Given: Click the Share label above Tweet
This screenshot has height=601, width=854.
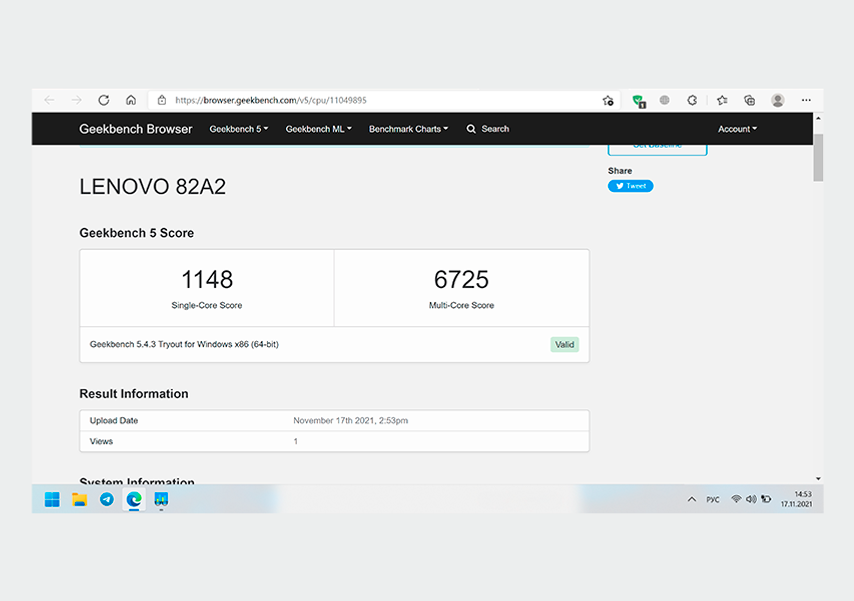Looking at the screenshot, I should tap(620, 171).
